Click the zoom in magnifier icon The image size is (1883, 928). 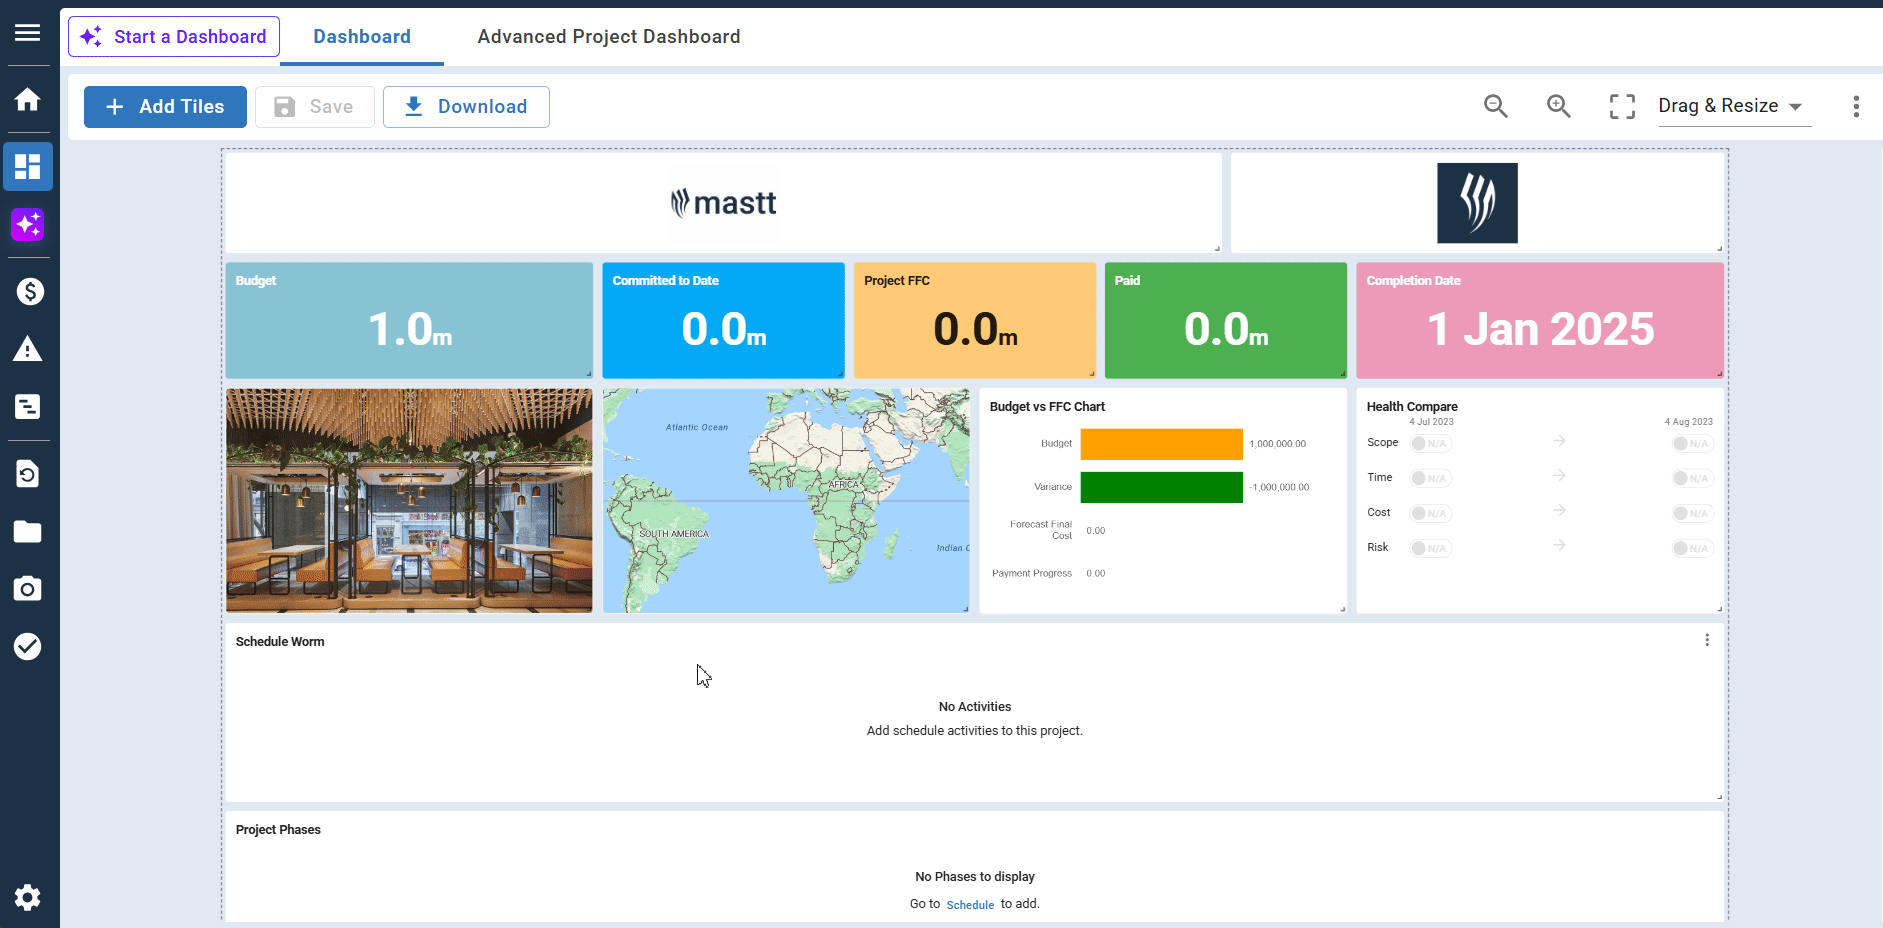coord(1558,106)
